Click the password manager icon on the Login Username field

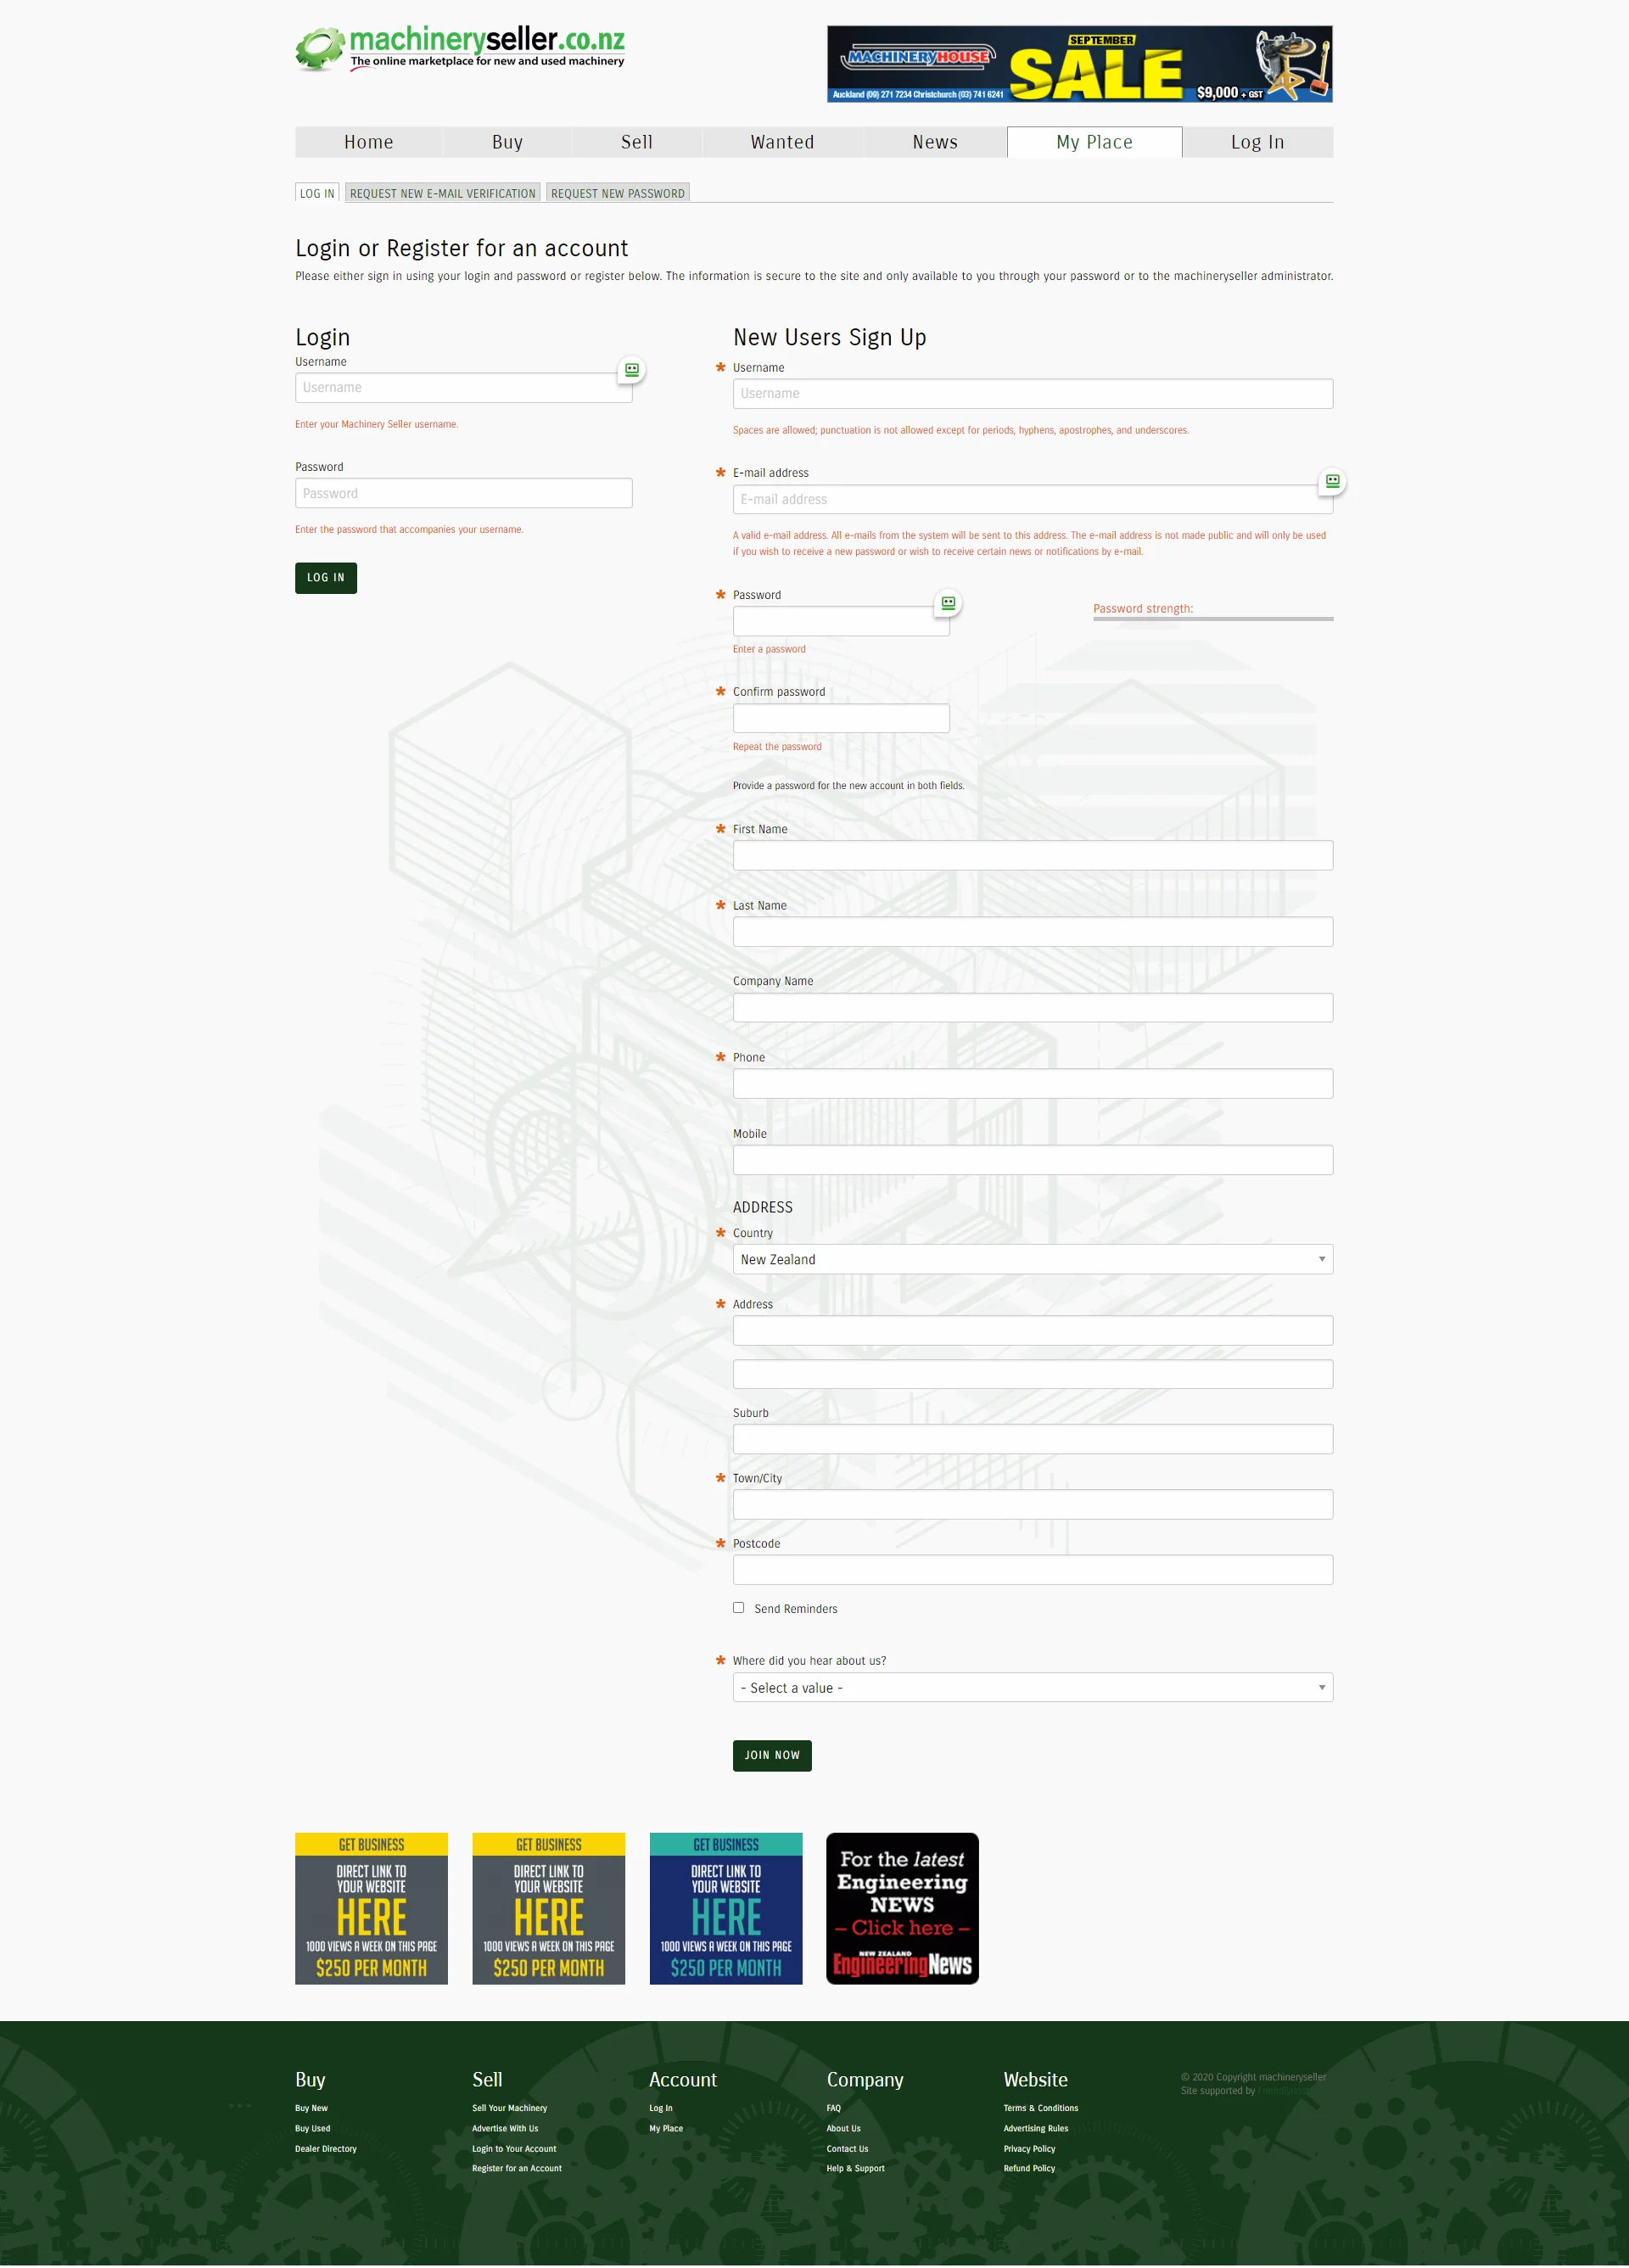[x=631, y=370]
